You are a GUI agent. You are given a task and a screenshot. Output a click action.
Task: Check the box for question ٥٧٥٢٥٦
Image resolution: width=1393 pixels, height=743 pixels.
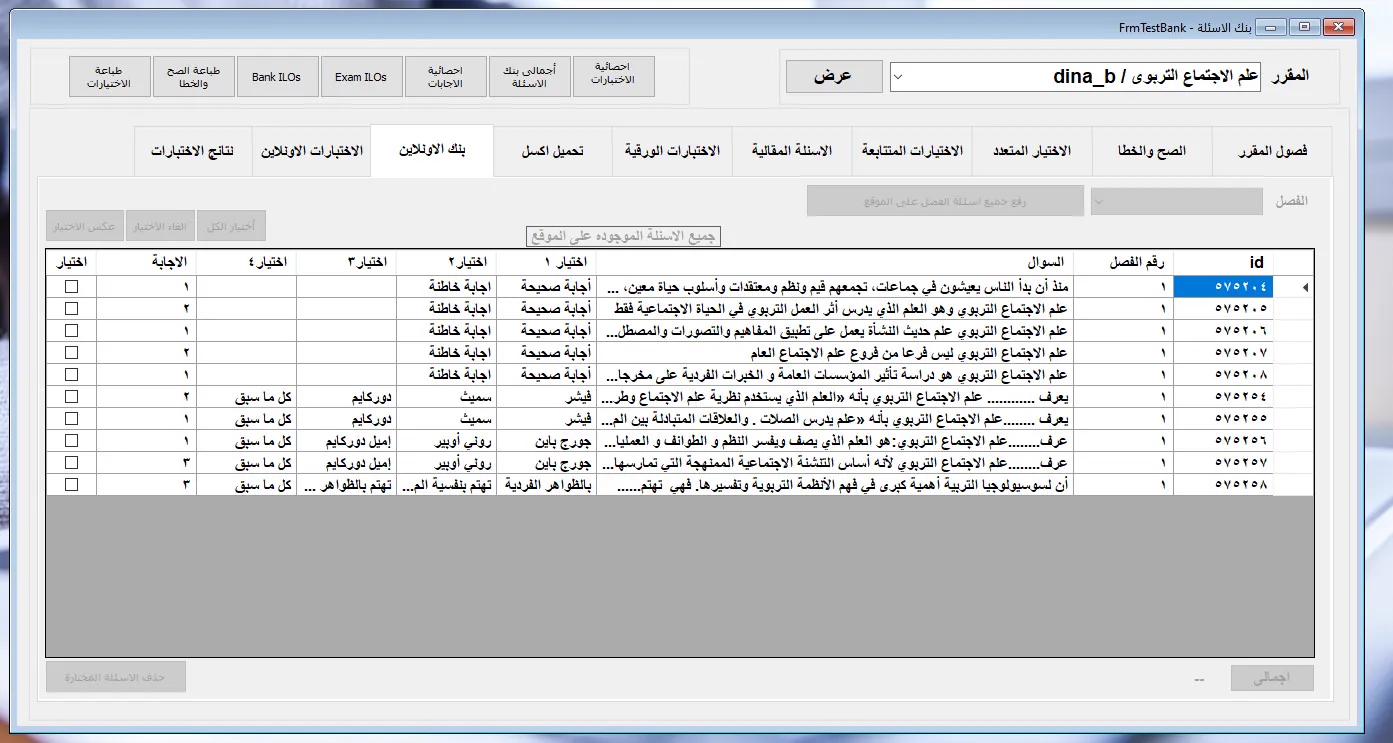pos(71,441)
